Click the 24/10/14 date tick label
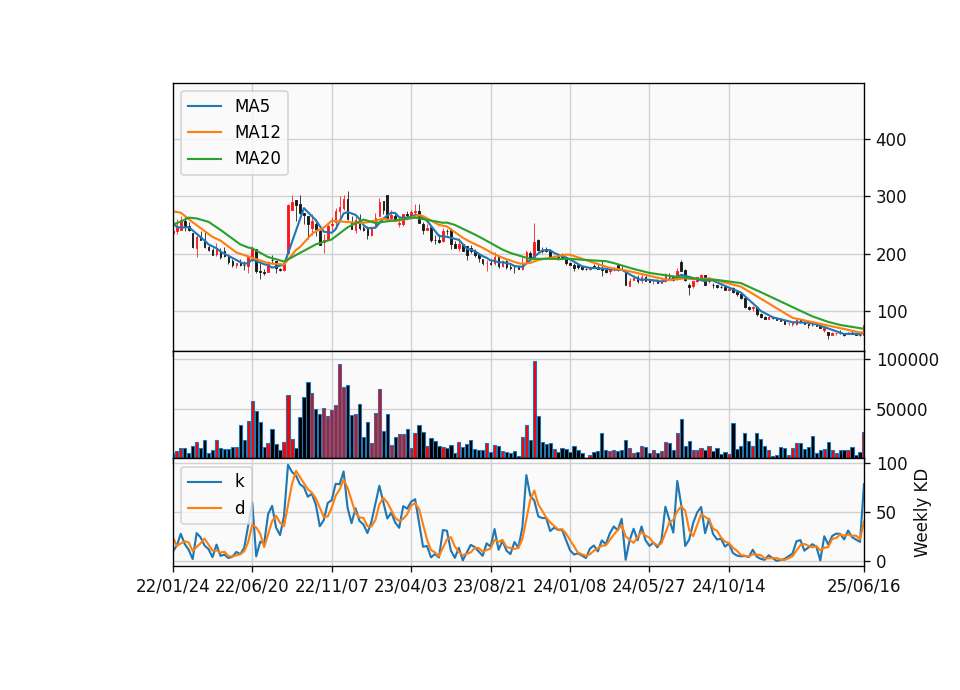Image resolution: width=960 pixels, height=690 pixels. [729, 587]
